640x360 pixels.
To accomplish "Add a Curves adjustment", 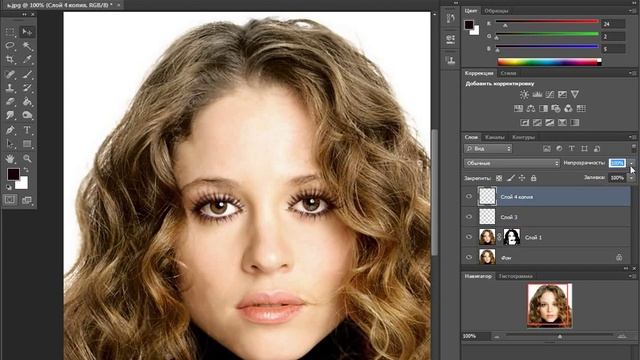I will point(550,95).
